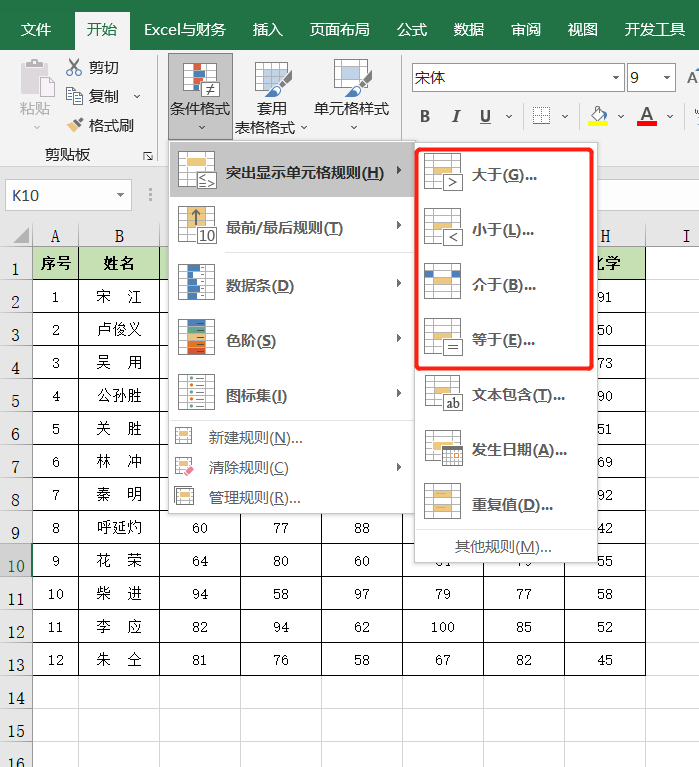The height and width of the screenshot is (767, 699).
Task: Click the select-all corner triangle
Action: (x=21, y=236)
